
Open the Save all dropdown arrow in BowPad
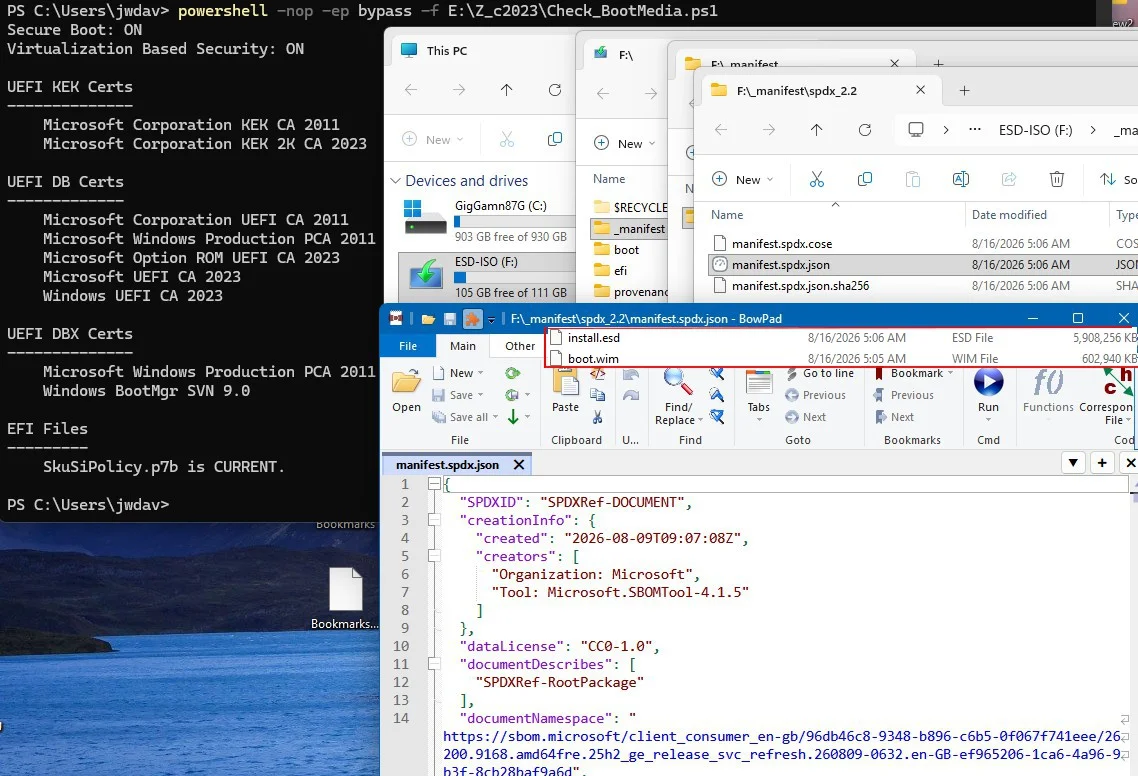click(x=495, y=417)
